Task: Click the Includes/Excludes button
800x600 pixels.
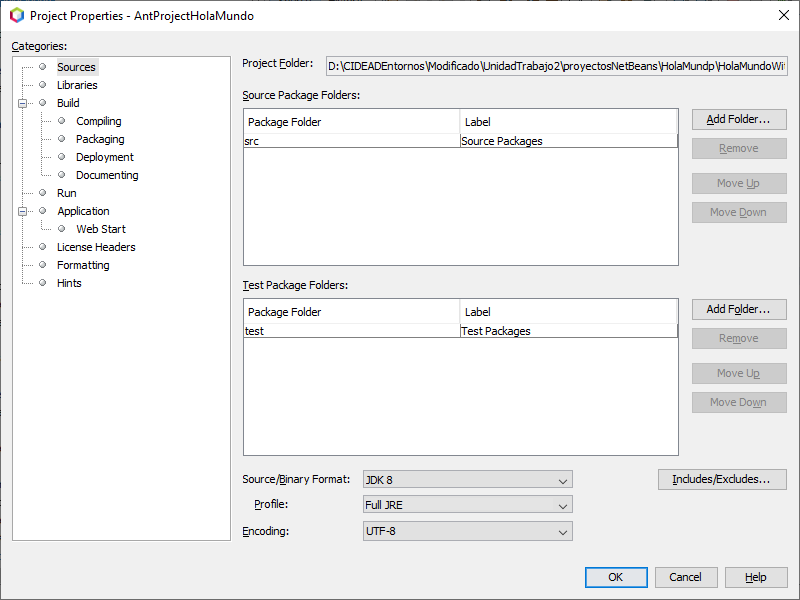Action: coord(721,480)
